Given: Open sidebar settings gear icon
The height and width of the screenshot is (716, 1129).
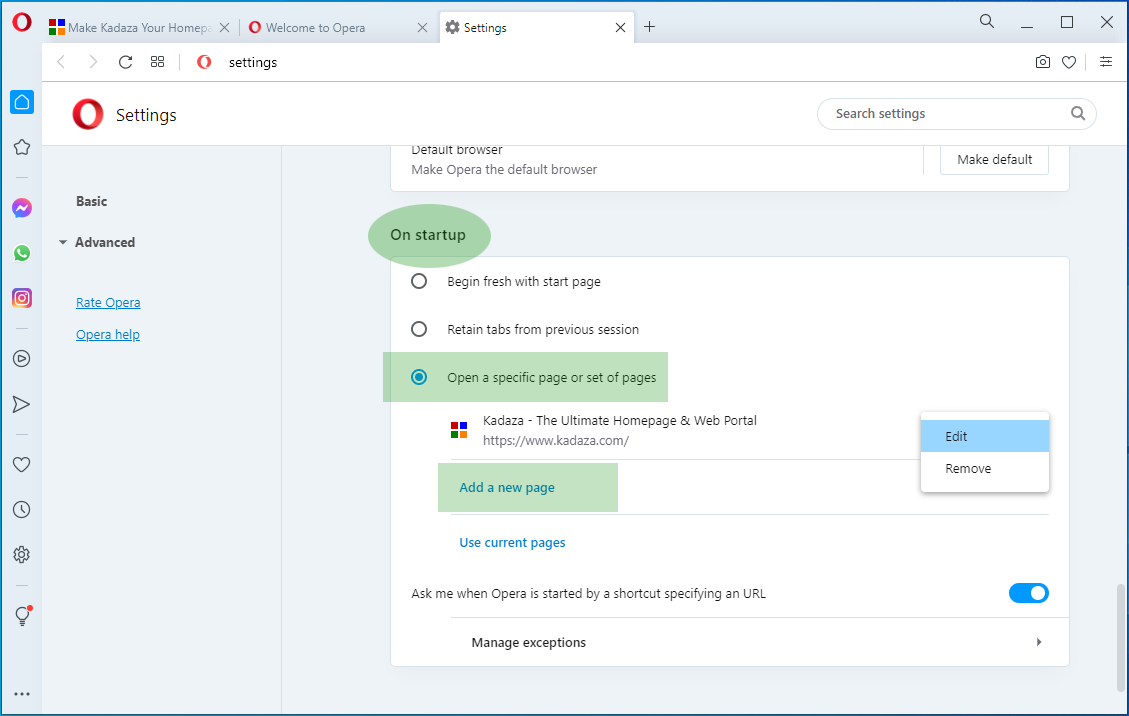Looking at the screenshot, I should 22,555.
